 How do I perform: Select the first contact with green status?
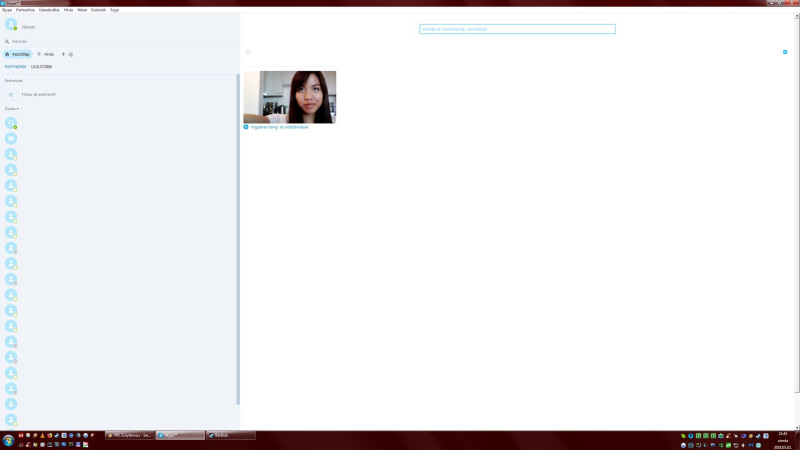point(11,123)
